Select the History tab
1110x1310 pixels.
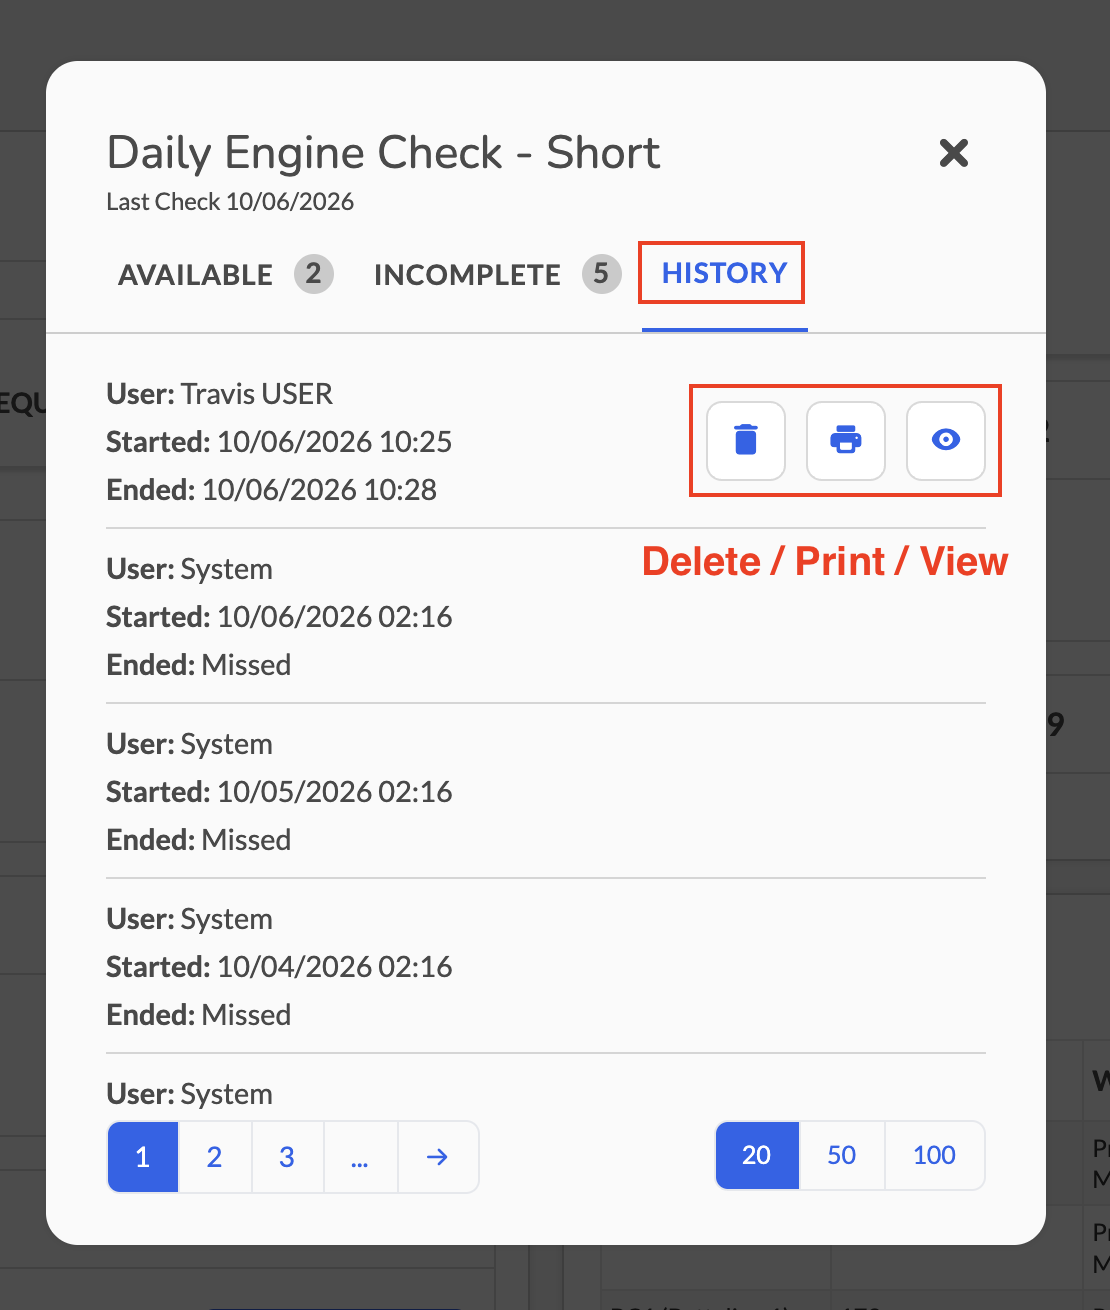coord(725,273)
